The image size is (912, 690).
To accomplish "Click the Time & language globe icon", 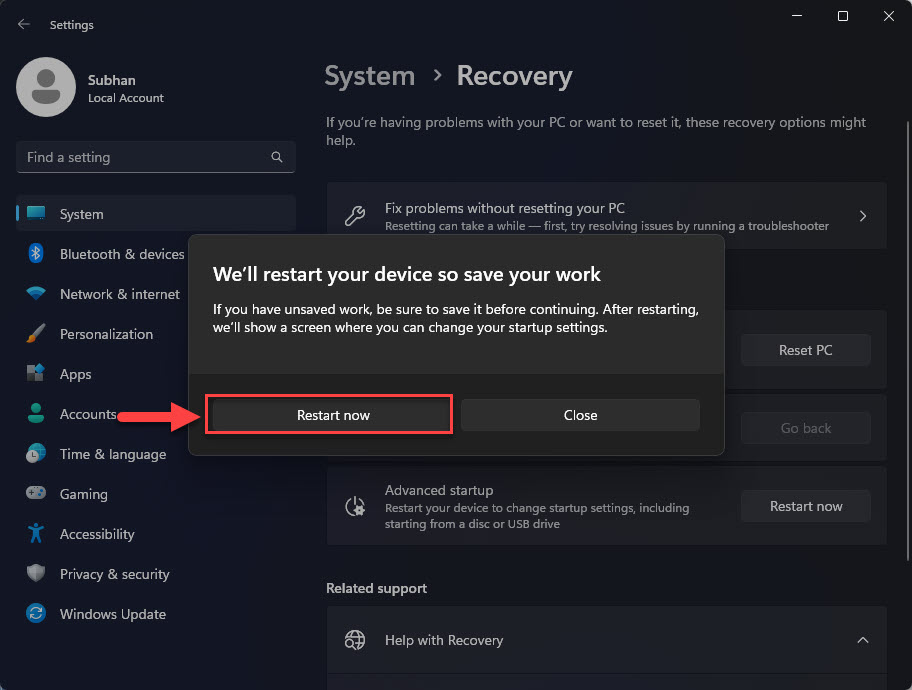I will pyautogui.click(x=36, y=454).
